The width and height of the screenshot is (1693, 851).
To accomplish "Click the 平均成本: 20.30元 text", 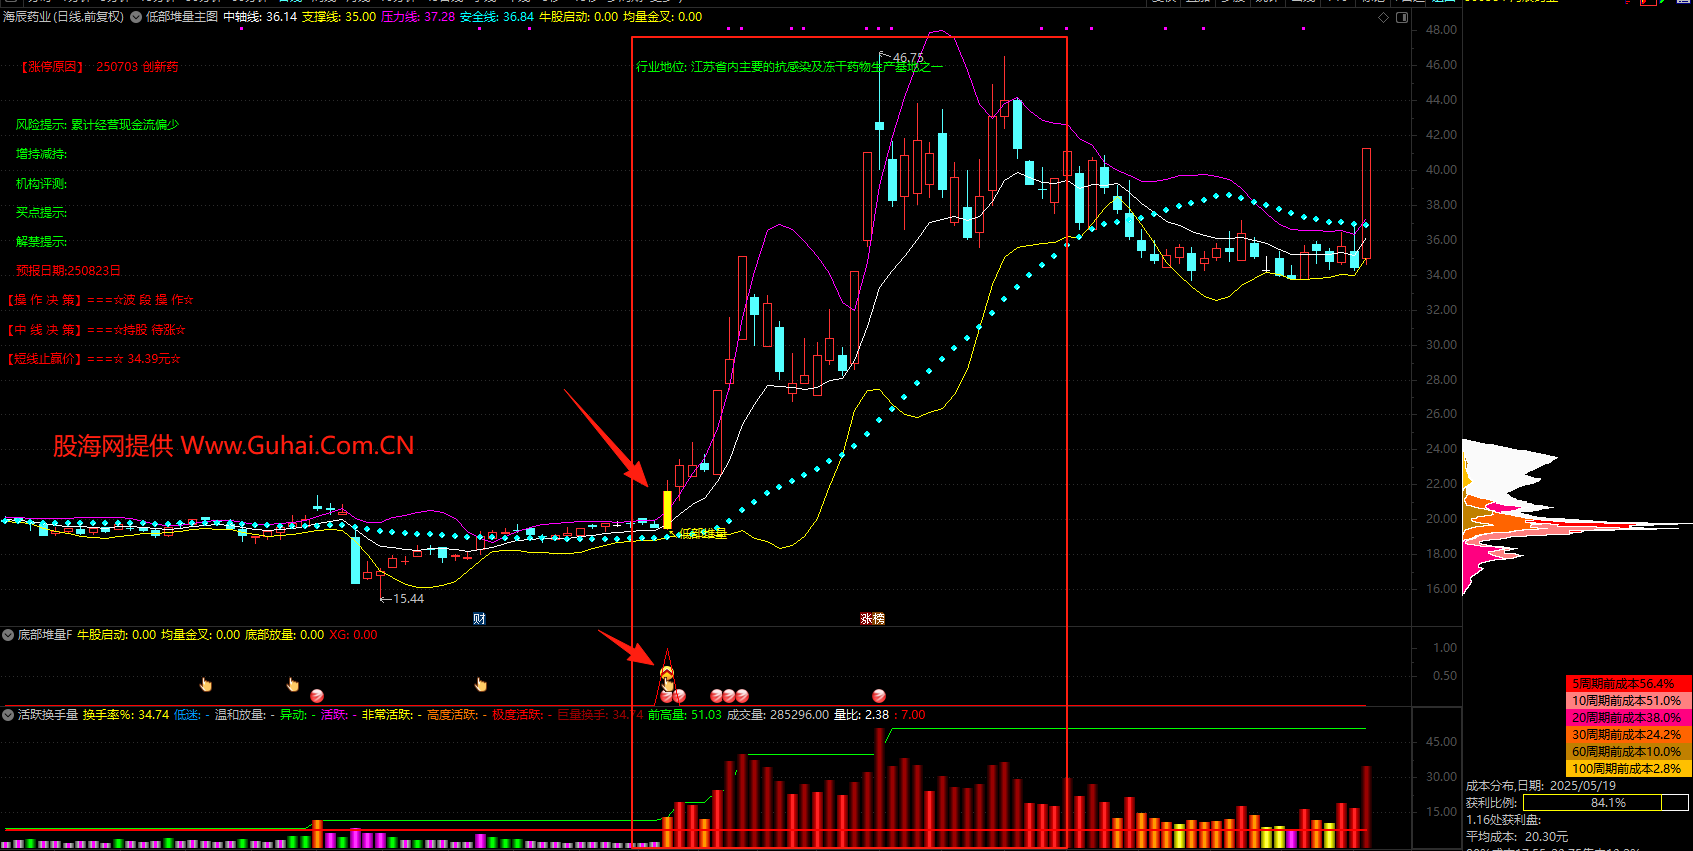I will point(1517,837).
